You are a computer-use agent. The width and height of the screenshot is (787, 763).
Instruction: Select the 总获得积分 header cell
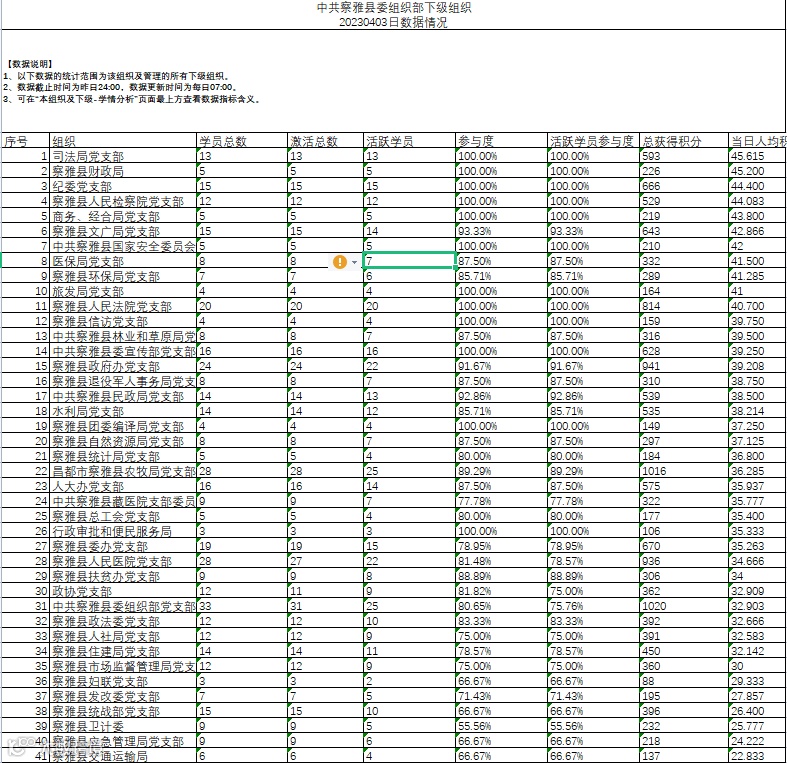(x=684, y=141)
